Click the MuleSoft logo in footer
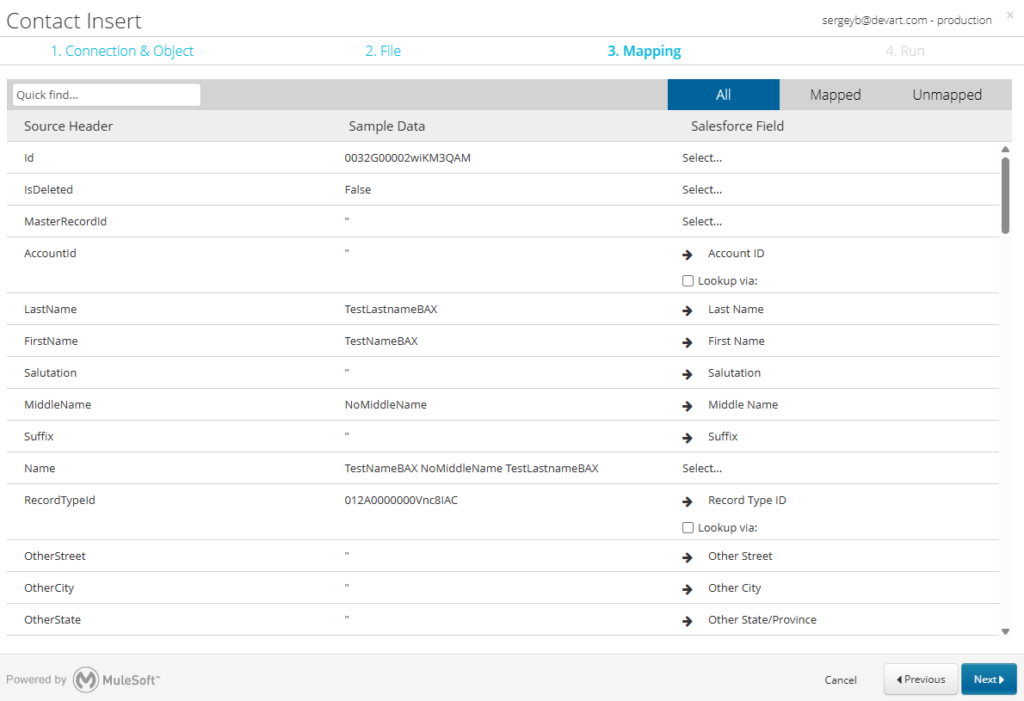This screenshot has width=1024, height=701. [x=116, y=679]
